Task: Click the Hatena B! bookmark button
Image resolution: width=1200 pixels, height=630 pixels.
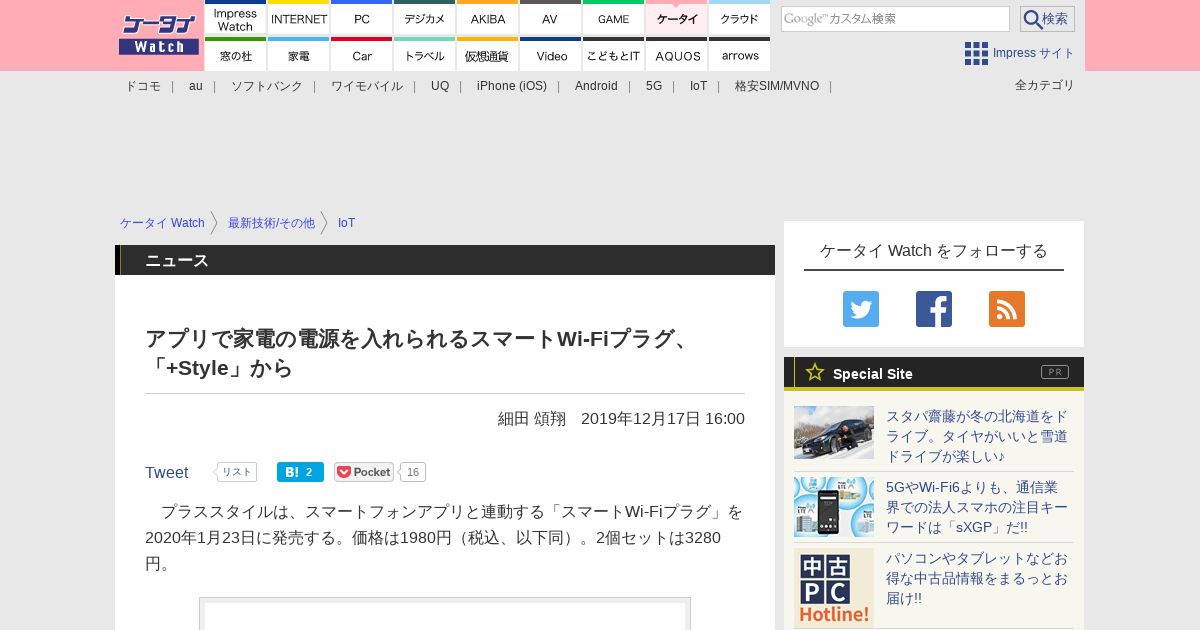Action: coord(300,472)
